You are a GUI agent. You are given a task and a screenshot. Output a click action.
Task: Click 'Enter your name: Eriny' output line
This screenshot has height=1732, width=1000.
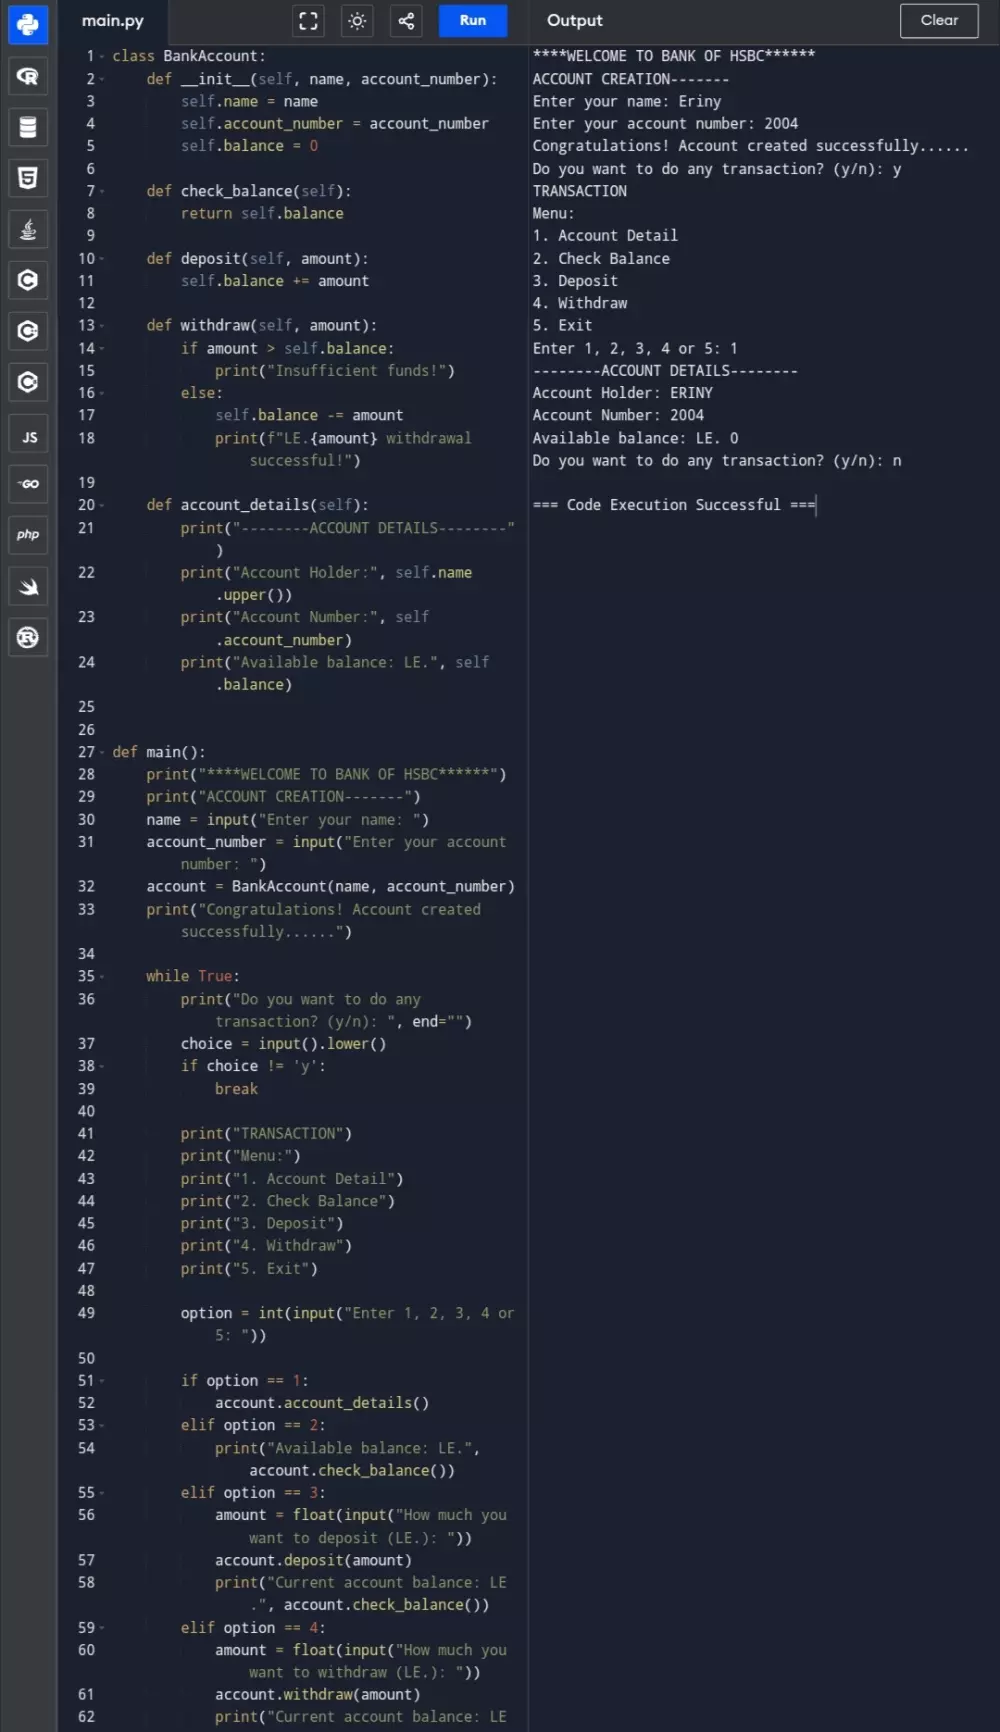pyautogui.click(x=627, y=102)
